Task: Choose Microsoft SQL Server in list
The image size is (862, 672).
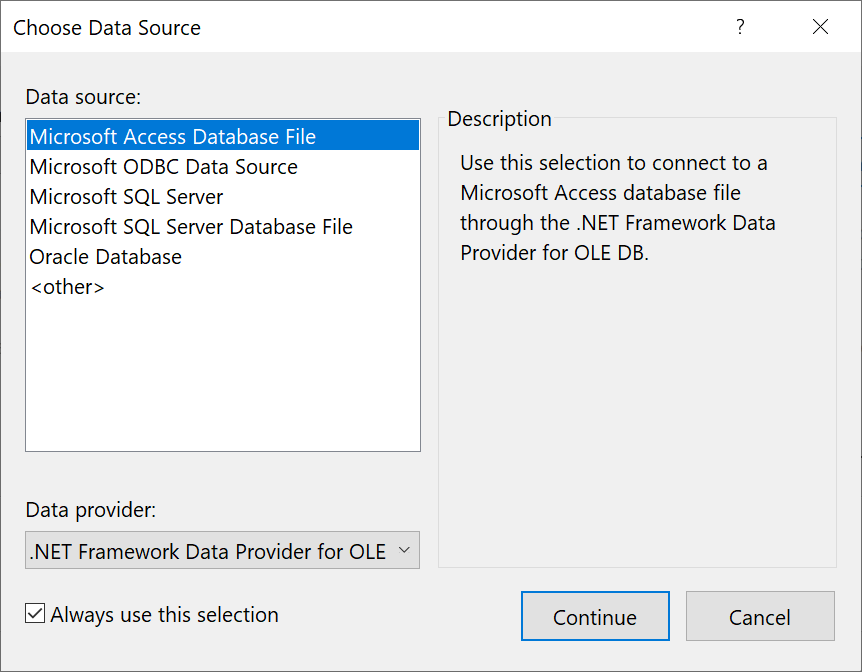Action: [x=223, y=196]
